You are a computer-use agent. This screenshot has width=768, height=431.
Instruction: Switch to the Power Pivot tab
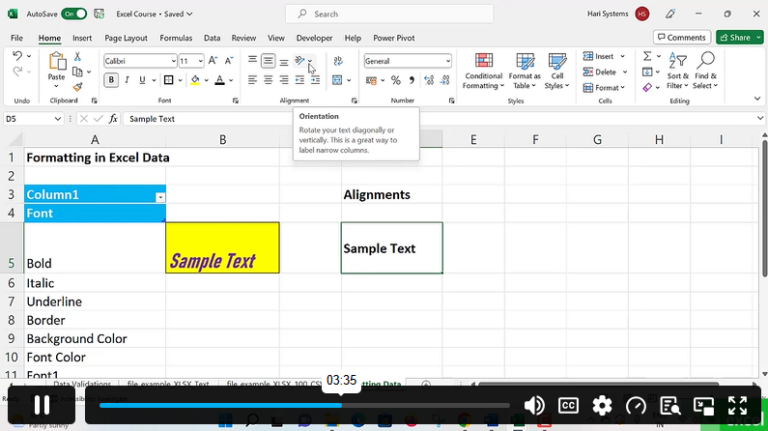pos(394,38)
